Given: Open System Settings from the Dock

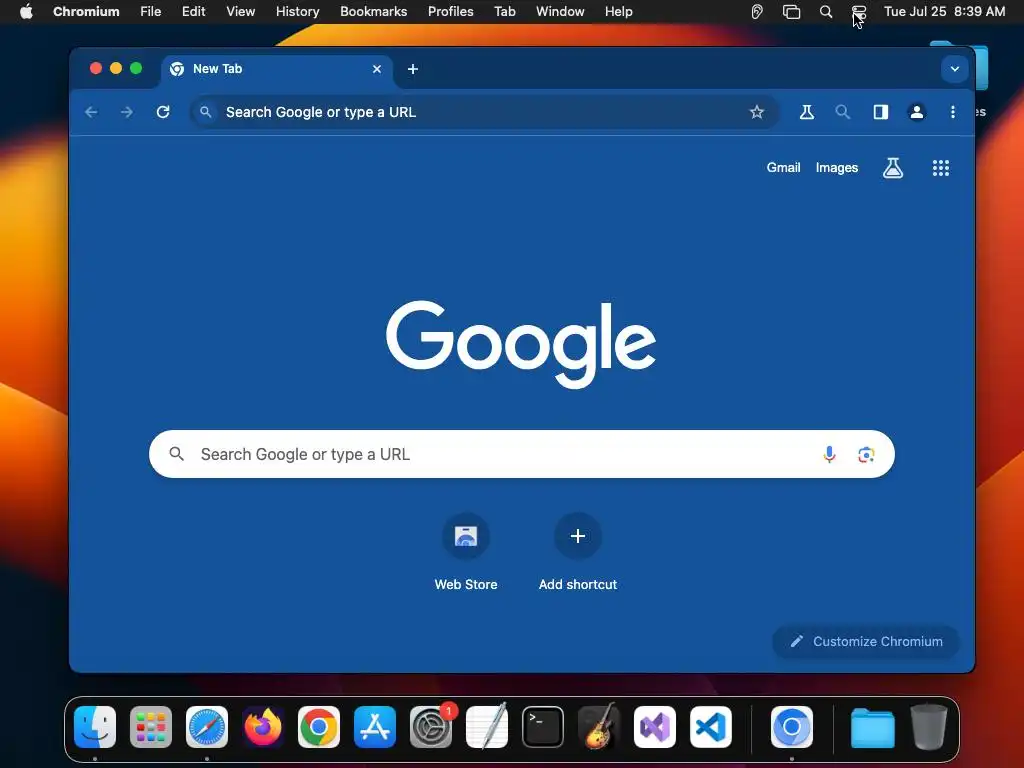Looking at the screenshot, I should point(431,727).
